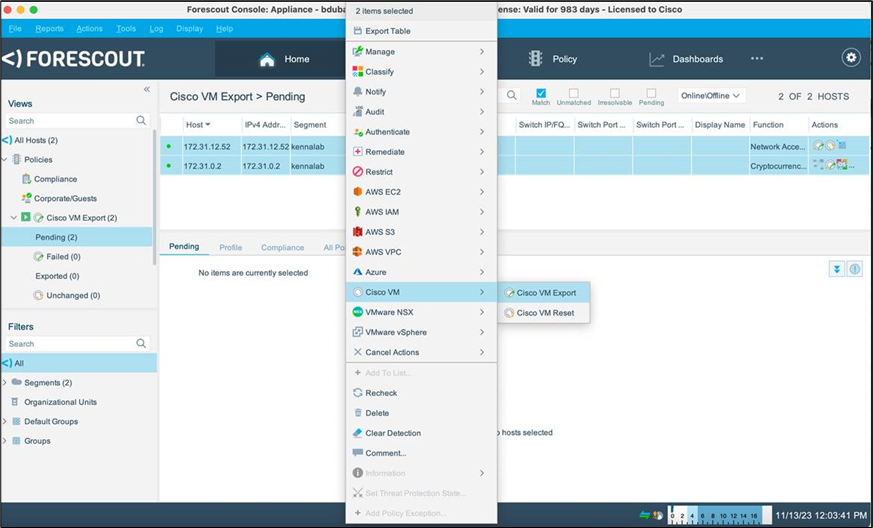
Task: Open the Reports menu
Action: [x=50, y=28]
